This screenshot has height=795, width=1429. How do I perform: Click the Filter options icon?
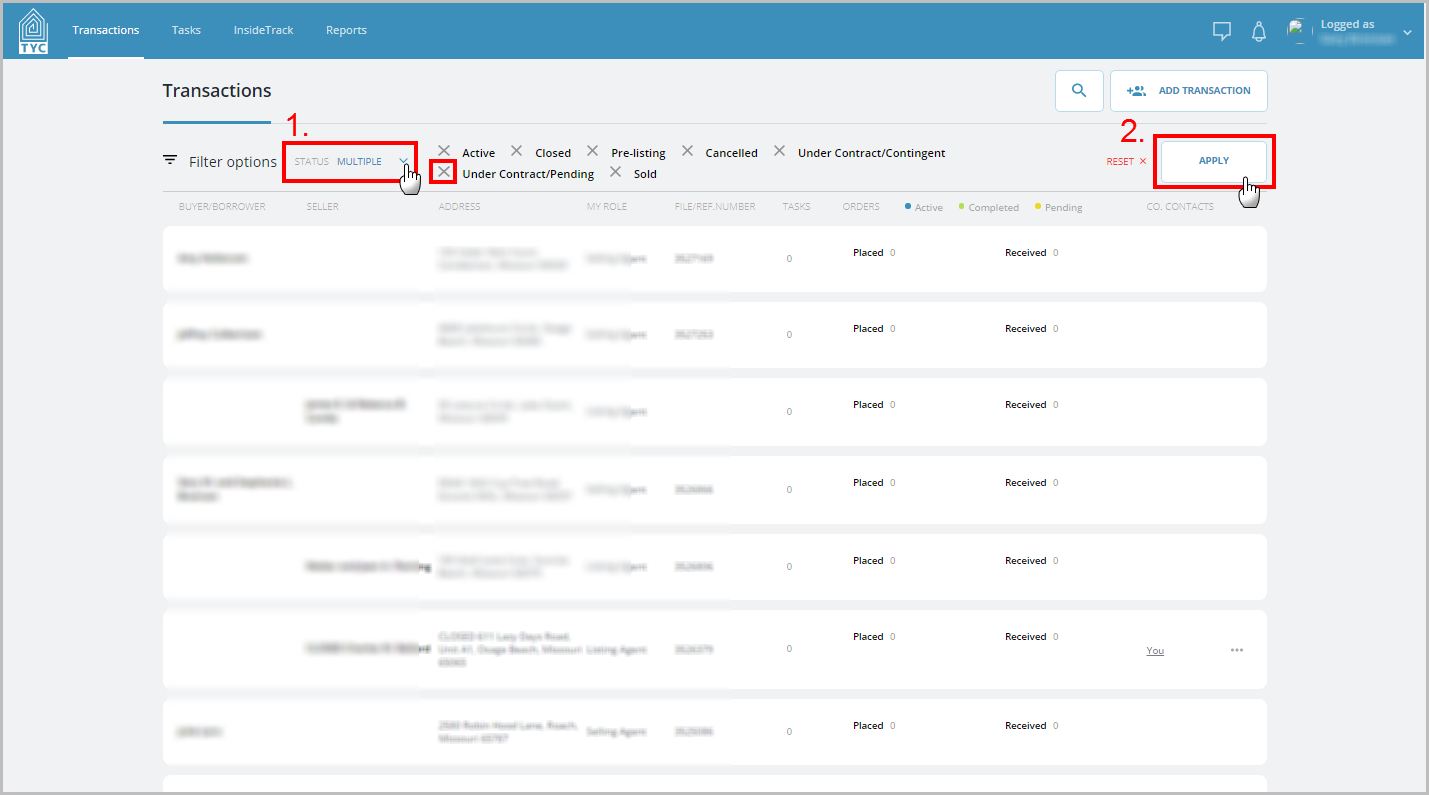[170, 160]
